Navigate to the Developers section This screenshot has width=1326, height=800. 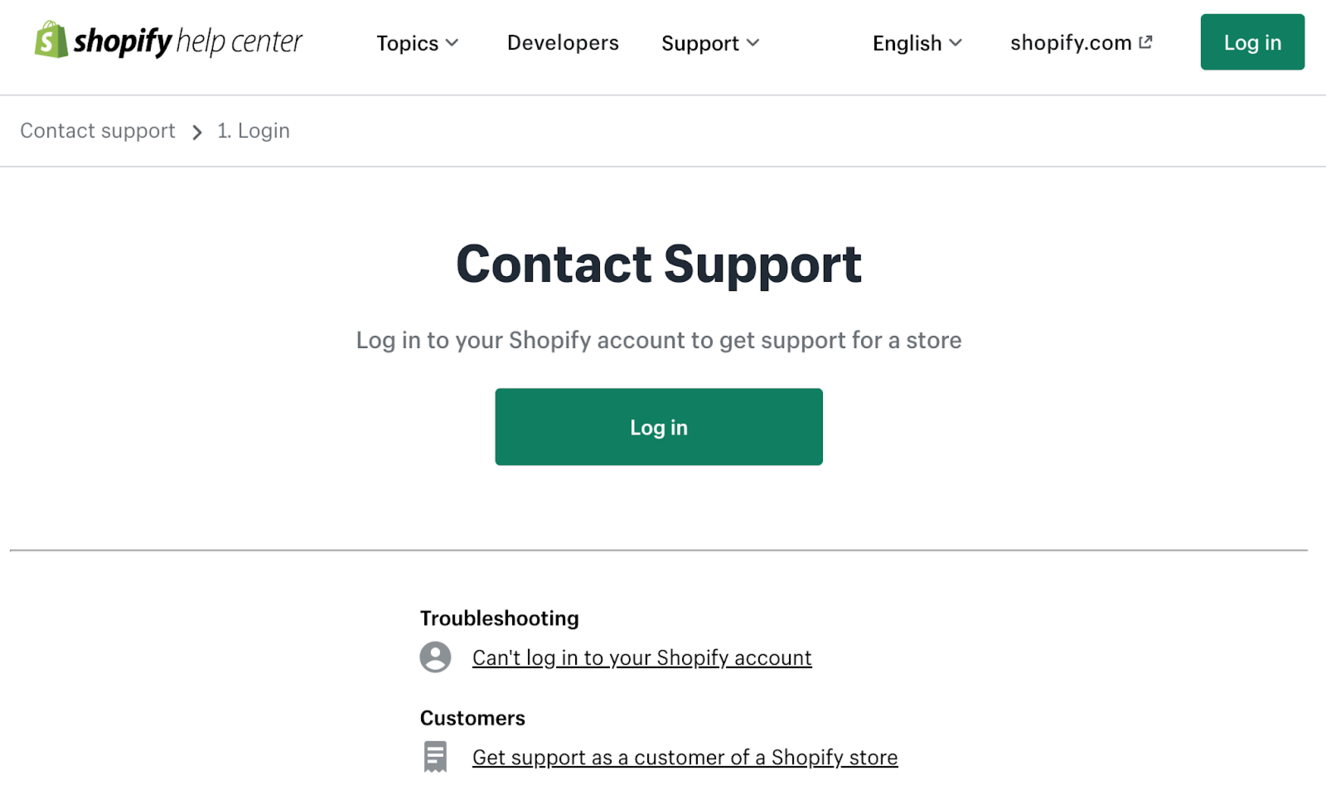562,43
